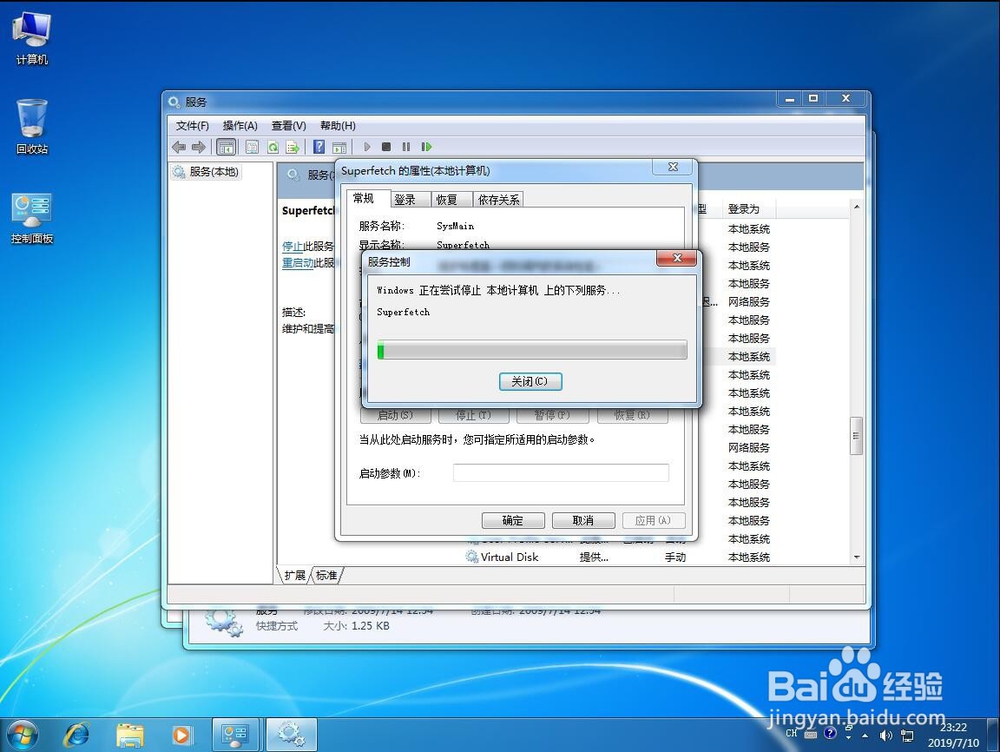Screen dimensions: 1000x752
Task: Open the 计算机 desktop icon
Action: coord(32,37)
